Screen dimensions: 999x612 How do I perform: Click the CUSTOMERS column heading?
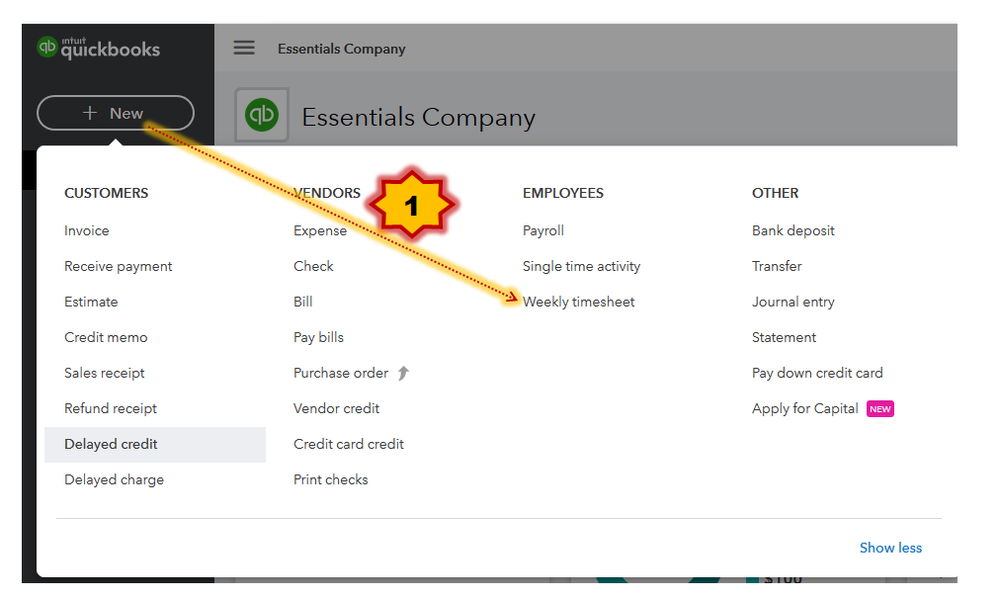(106, 193)
